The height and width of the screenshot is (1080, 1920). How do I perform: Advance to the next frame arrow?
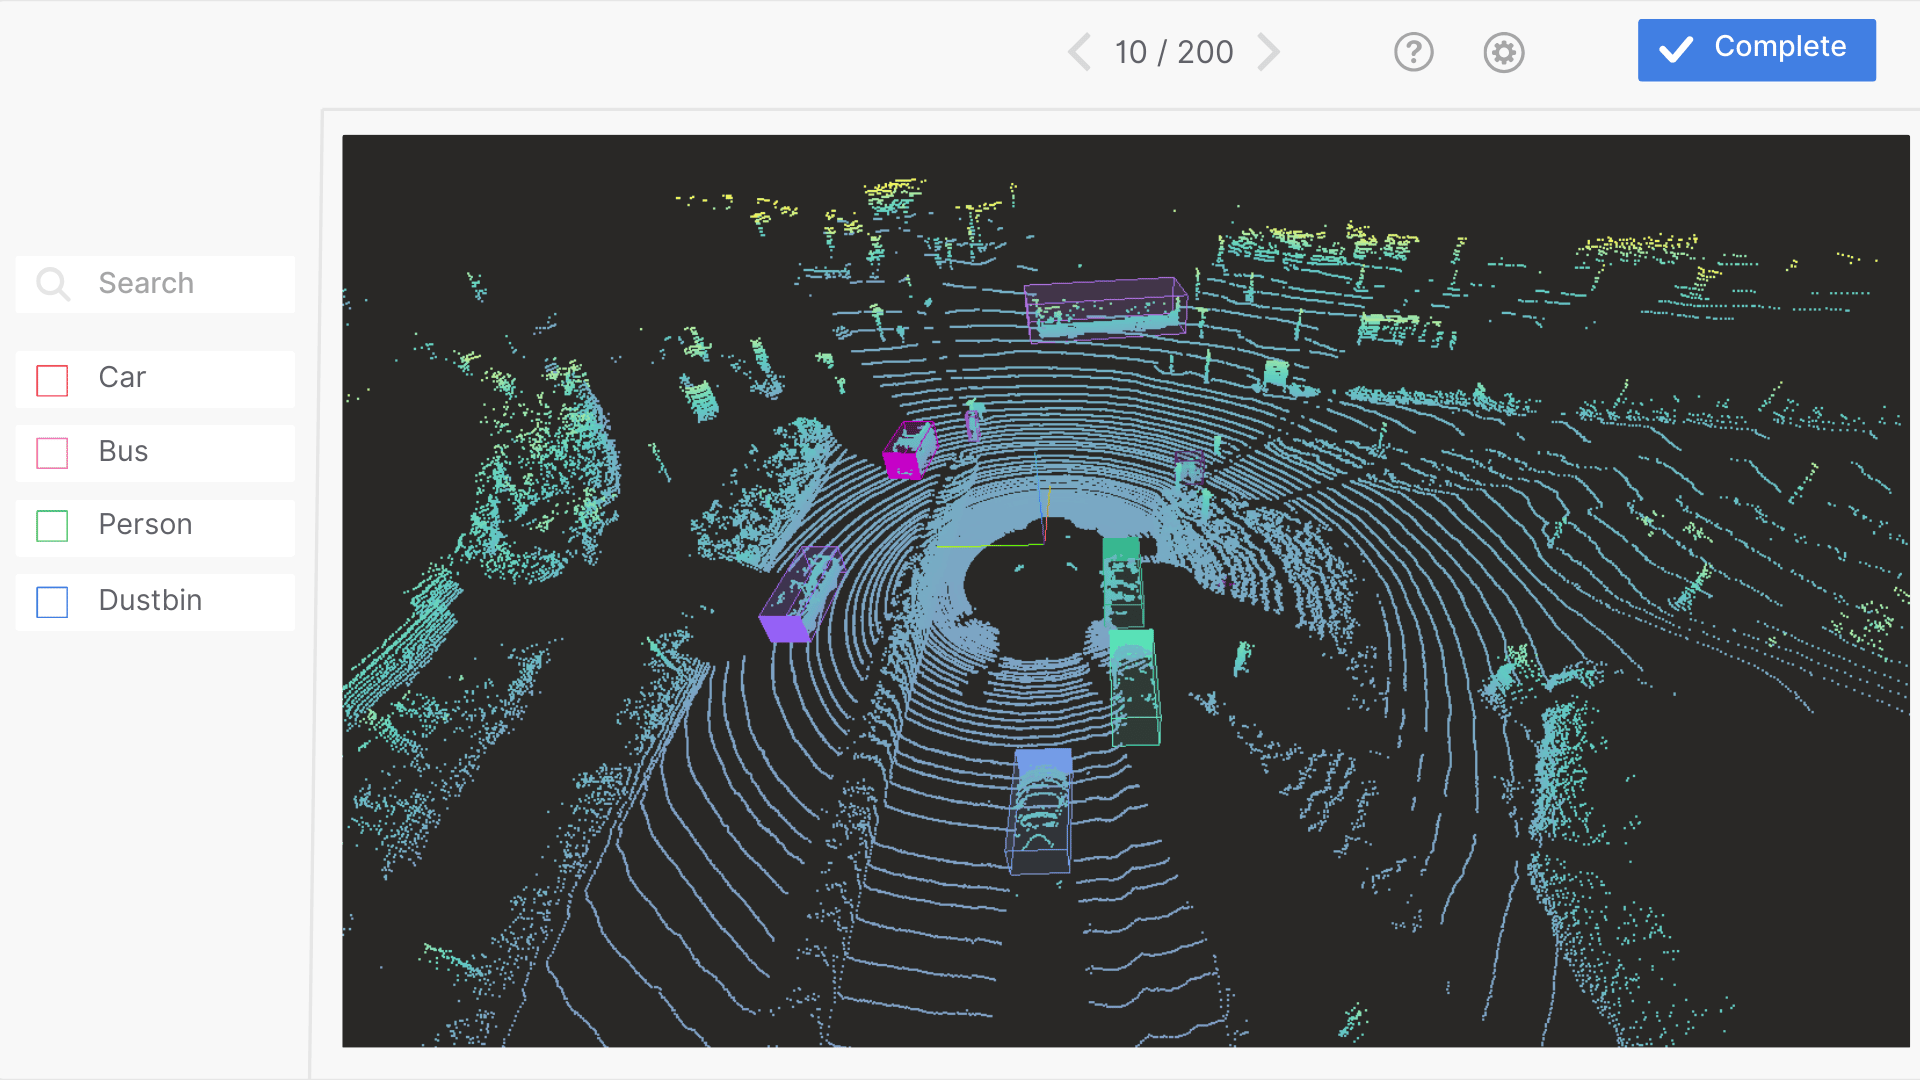(1268, 52)
